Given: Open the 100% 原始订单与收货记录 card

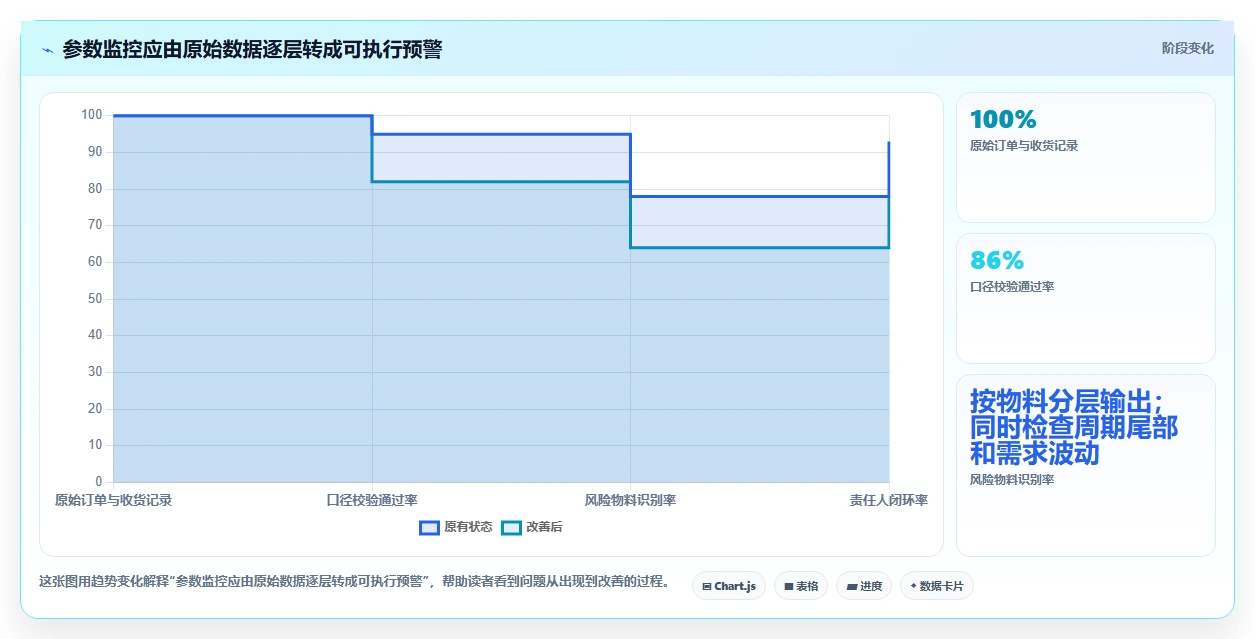Looking at the screenshot, I should 1086,157.
